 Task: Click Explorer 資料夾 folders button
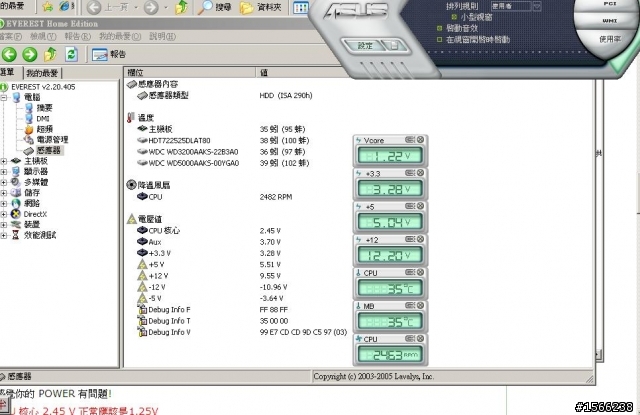click(260, 7)
